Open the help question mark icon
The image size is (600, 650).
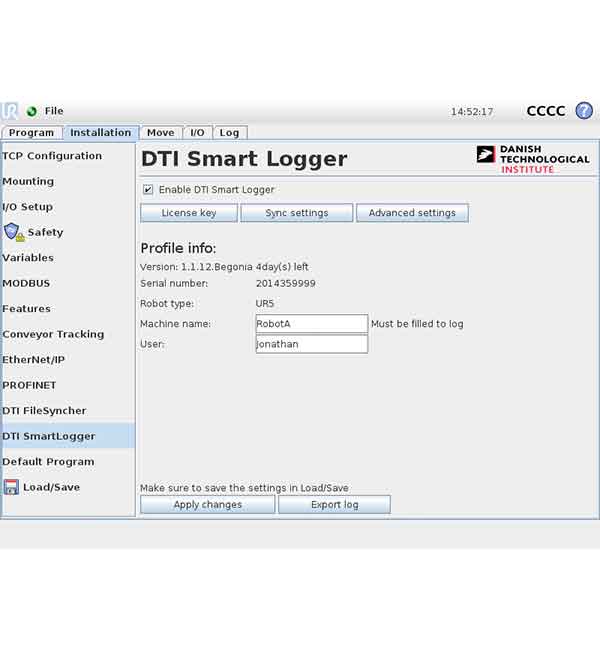[x=584, y=111]
